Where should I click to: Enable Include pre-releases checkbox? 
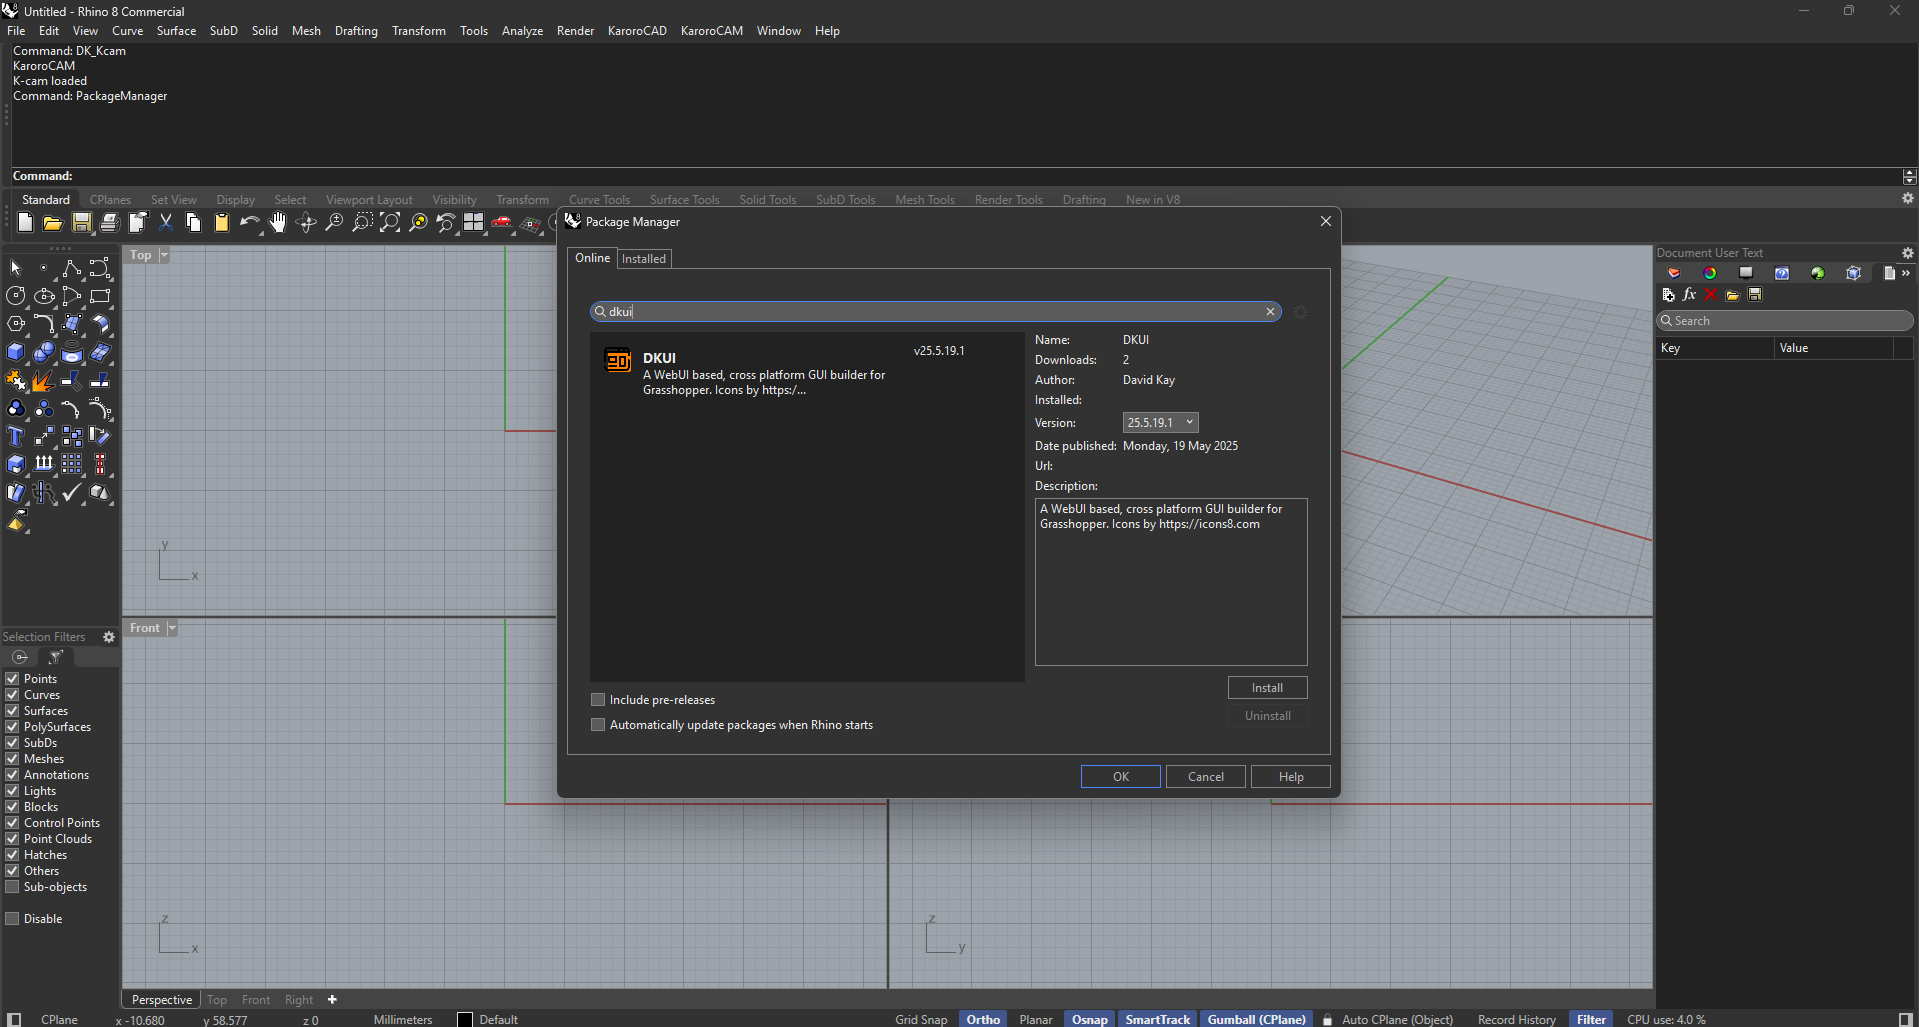click(598, 700)
